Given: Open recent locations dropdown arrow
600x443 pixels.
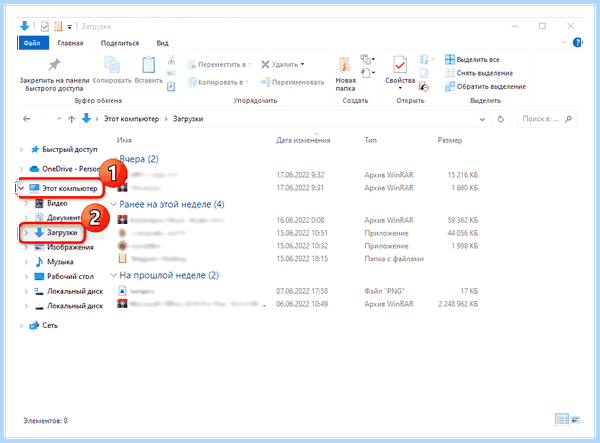Looking at the screenshot, I should click(59, 119).
